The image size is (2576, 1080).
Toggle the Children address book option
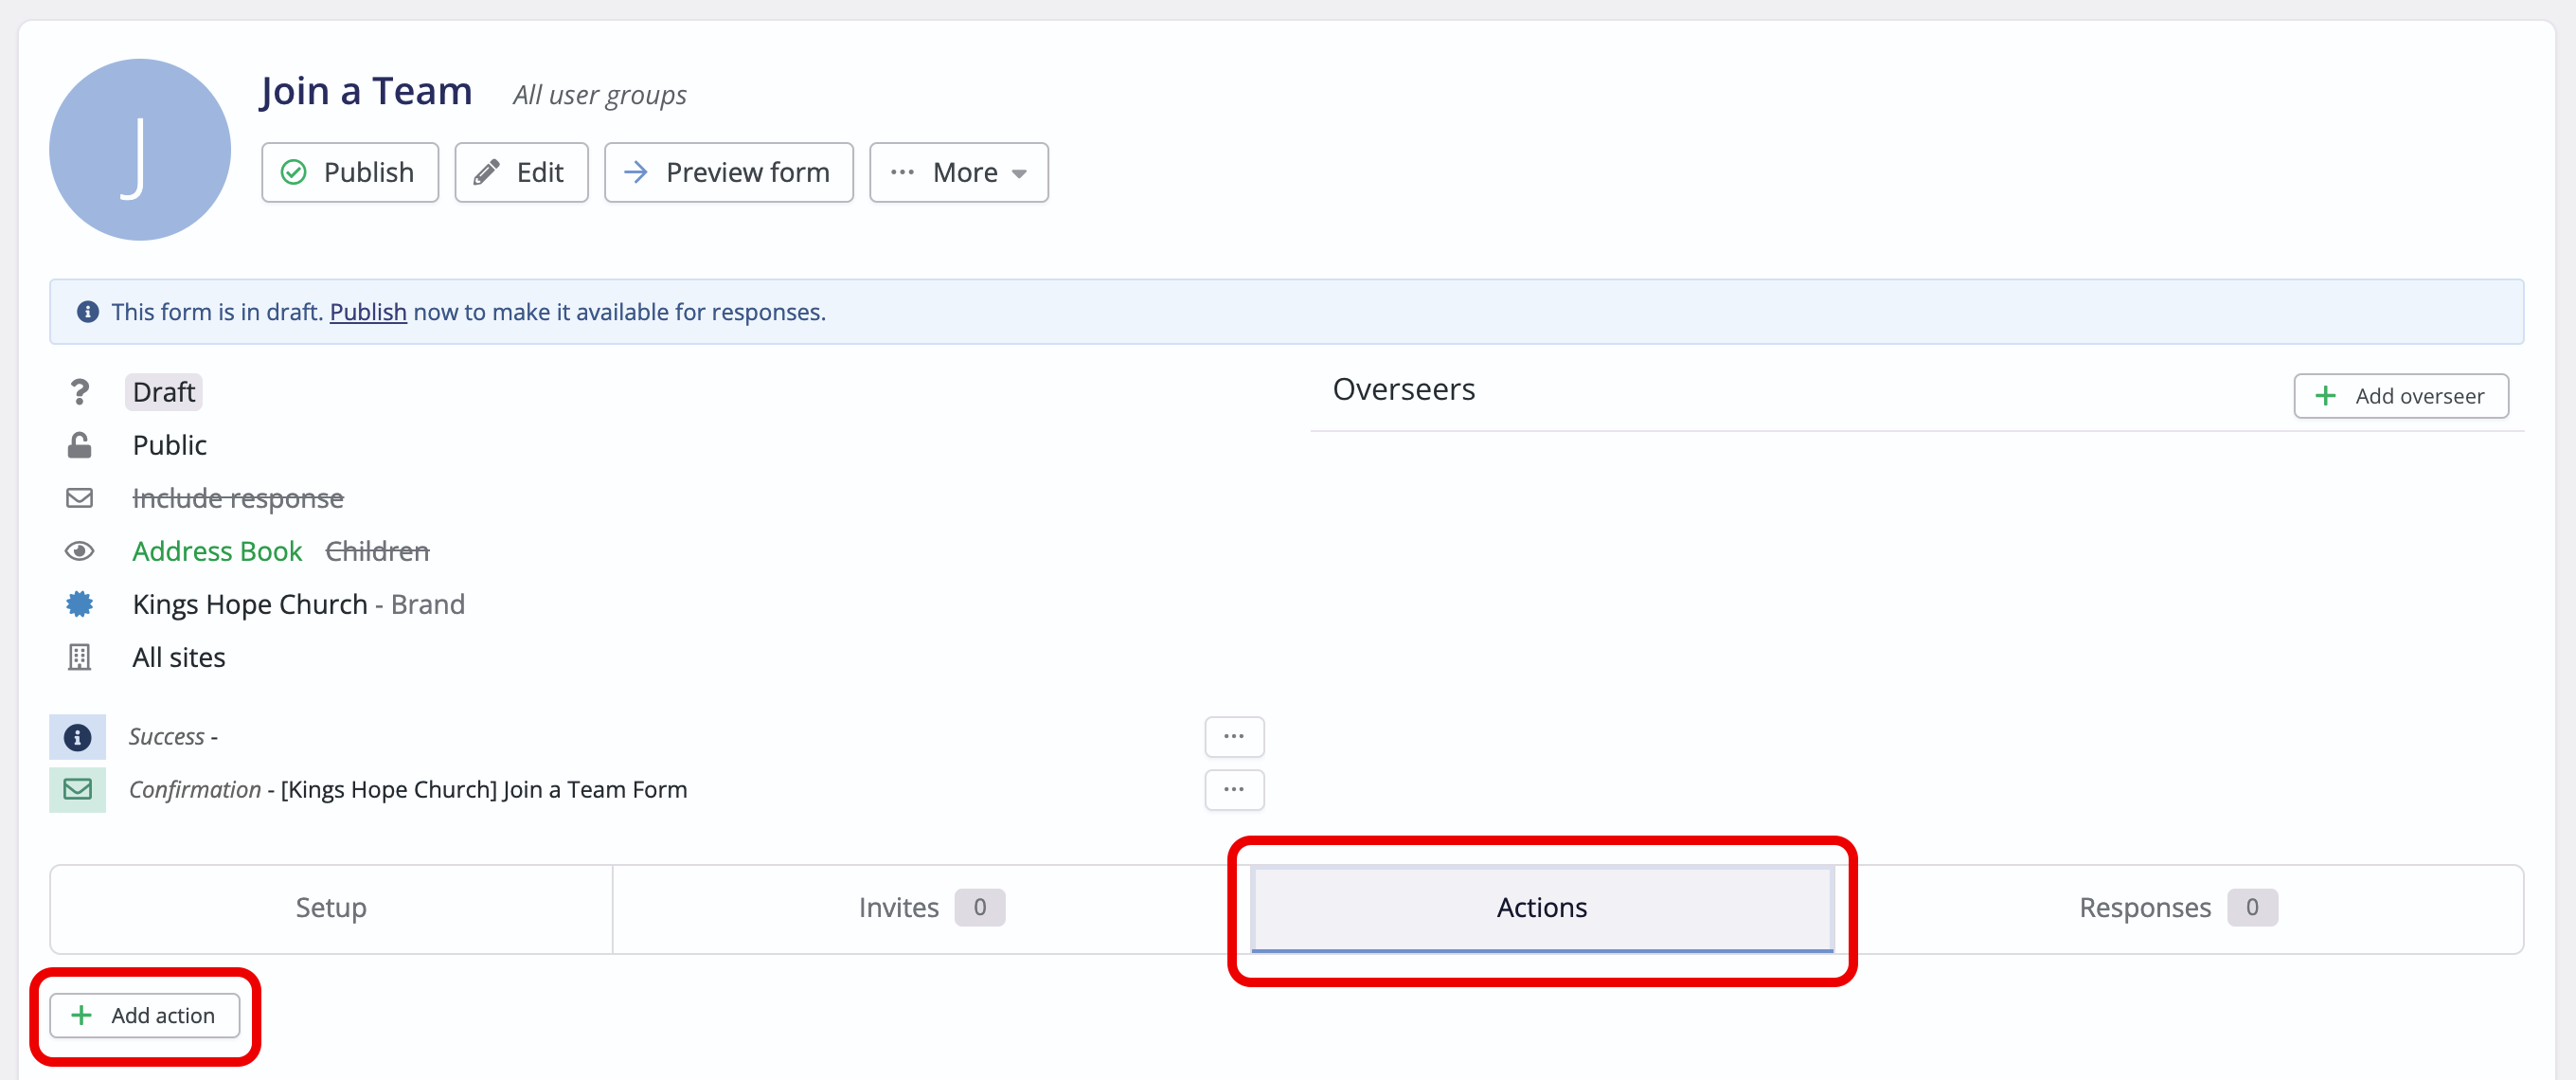pos(377,551)
